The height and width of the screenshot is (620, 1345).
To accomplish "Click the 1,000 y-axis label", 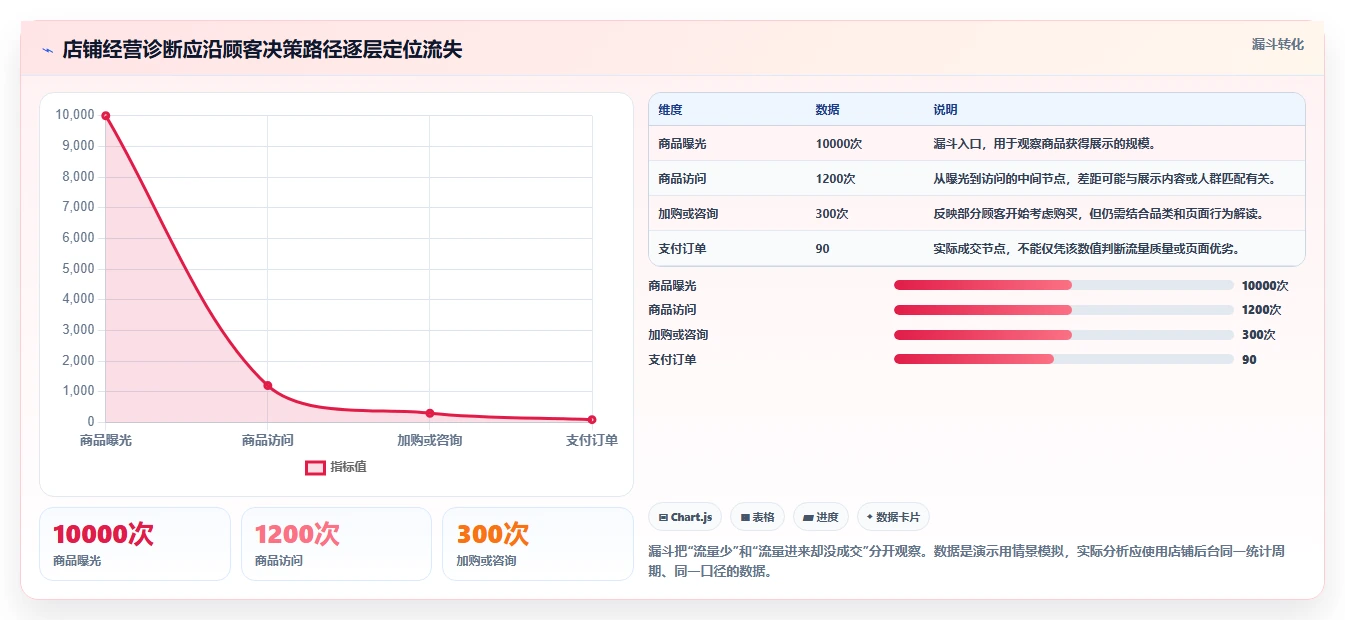I will pos(78,391).
